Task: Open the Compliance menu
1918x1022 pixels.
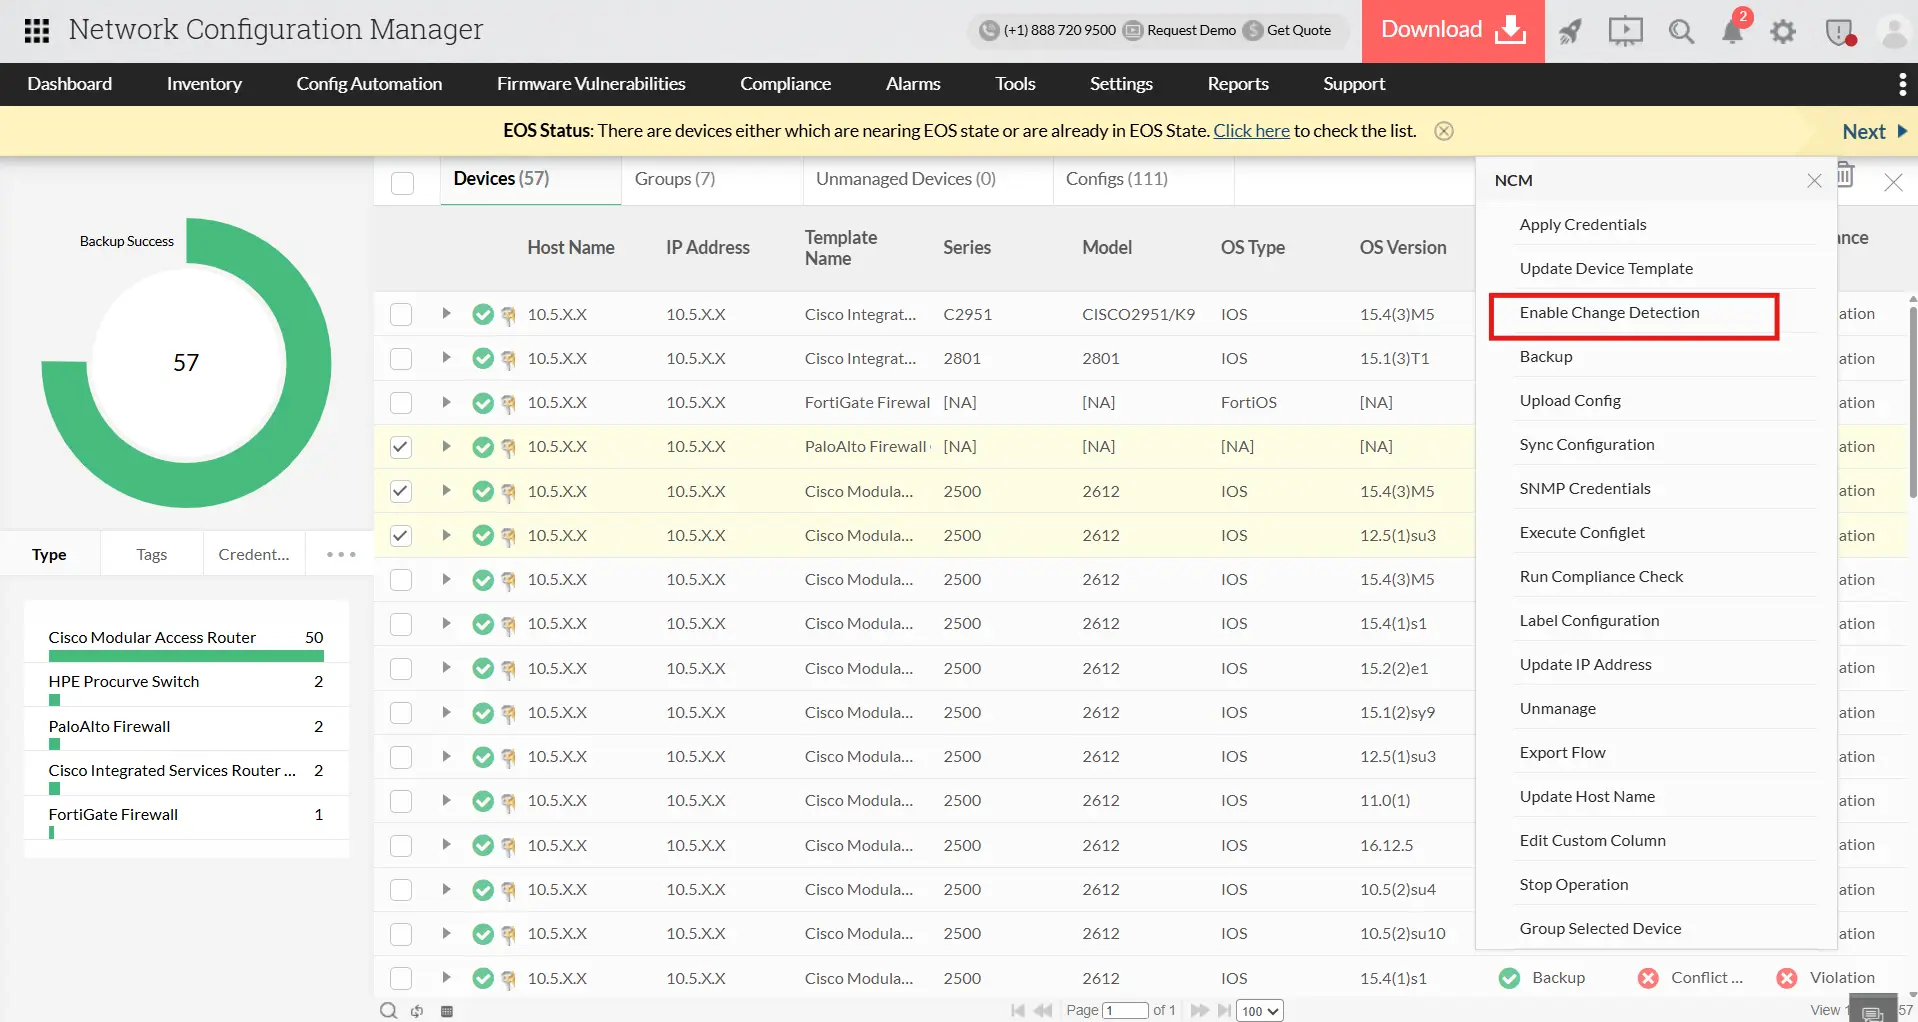Action: [x=785, y=84]
